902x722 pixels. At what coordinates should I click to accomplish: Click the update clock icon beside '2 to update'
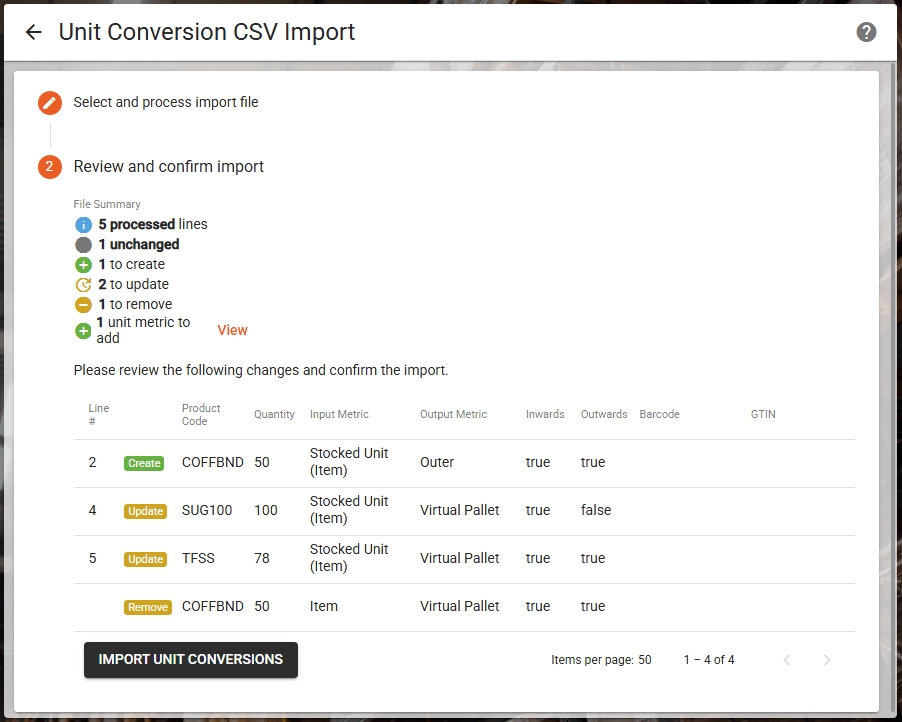[x=83, y=284]
